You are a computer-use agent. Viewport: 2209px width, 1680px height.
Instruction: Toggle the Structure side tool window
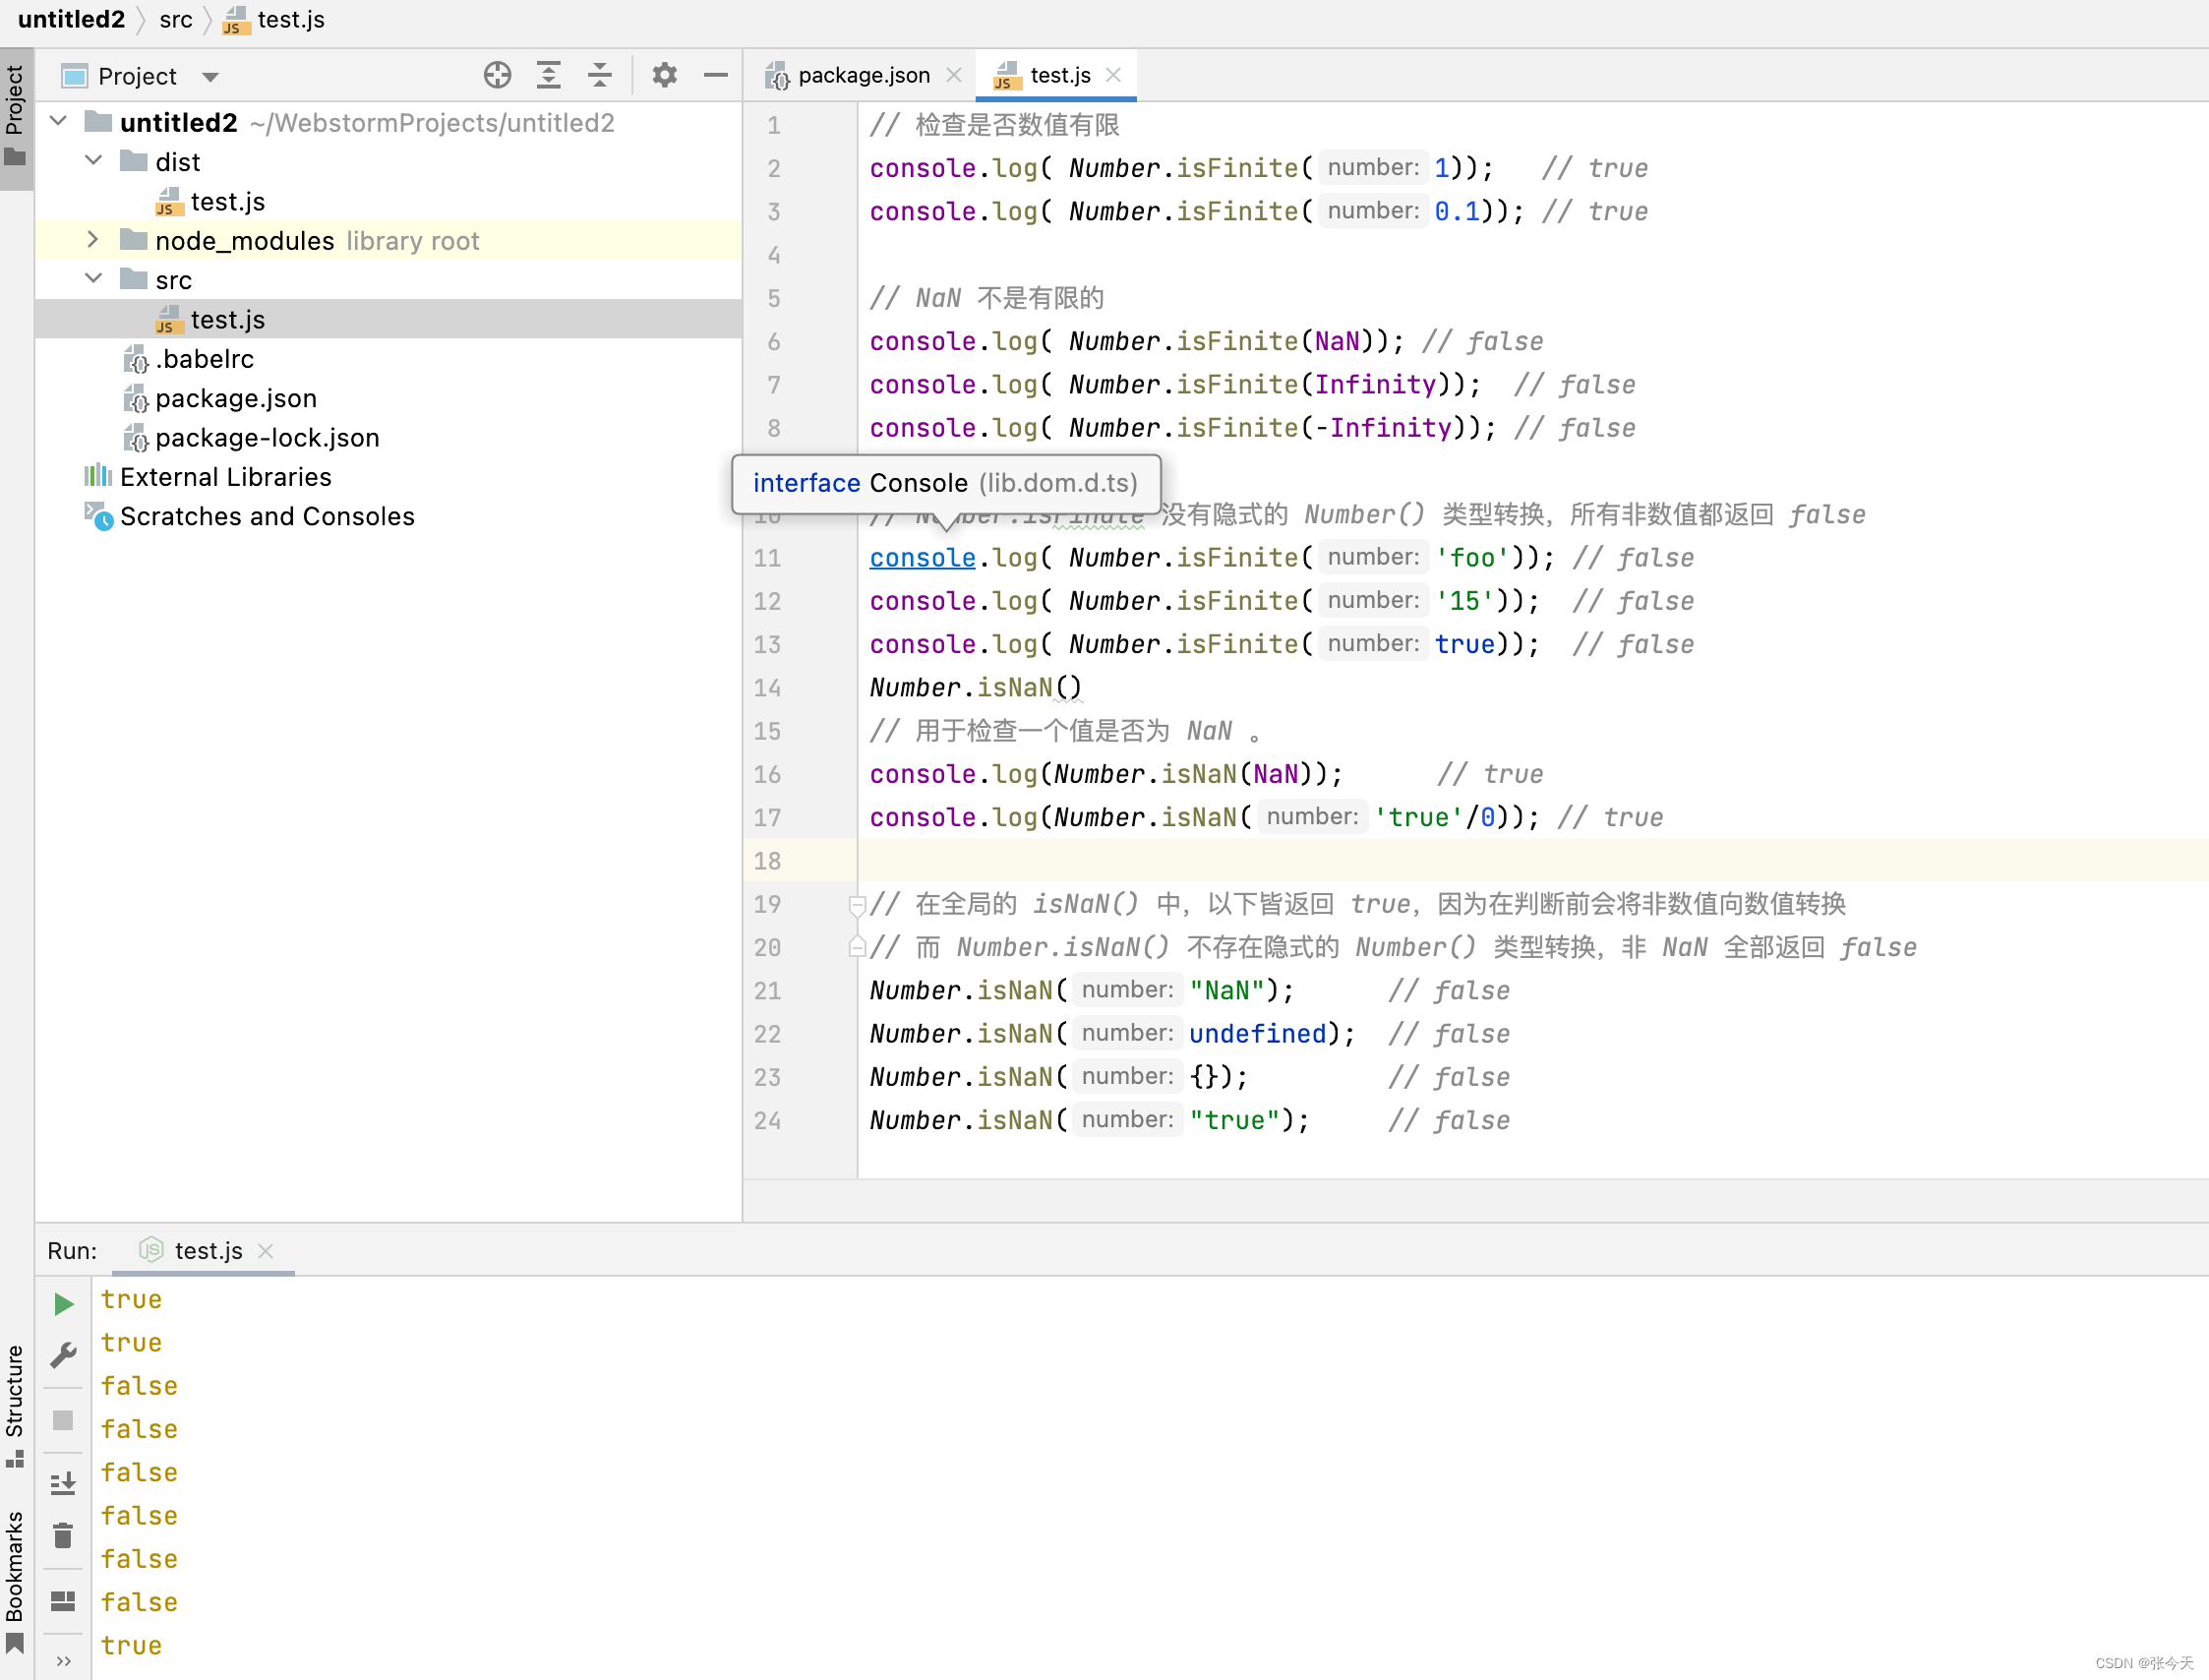click(15, 1406)
